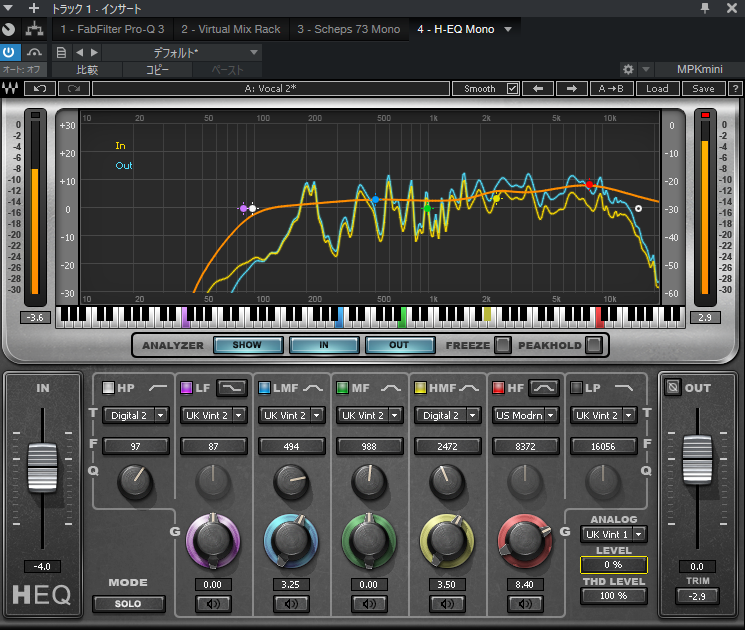Go to next preset with right arrow
The width and height of the screenshot is (745, 630).
pos(572,88)
